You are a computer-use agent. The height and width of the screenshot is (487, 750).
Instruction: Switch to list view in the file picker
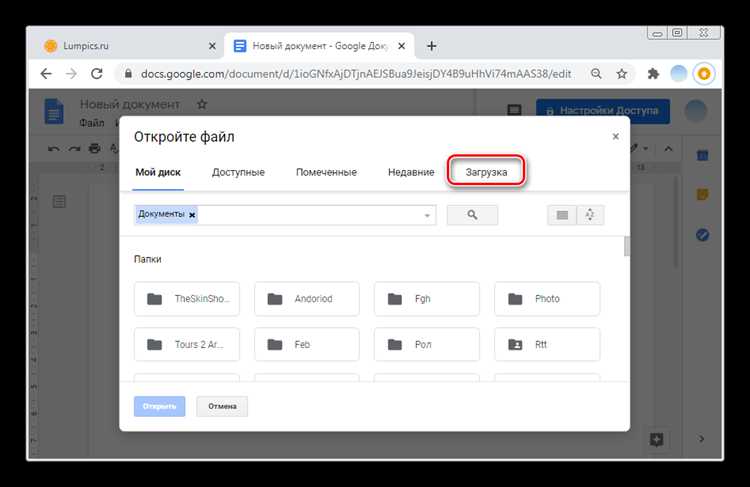562,215
